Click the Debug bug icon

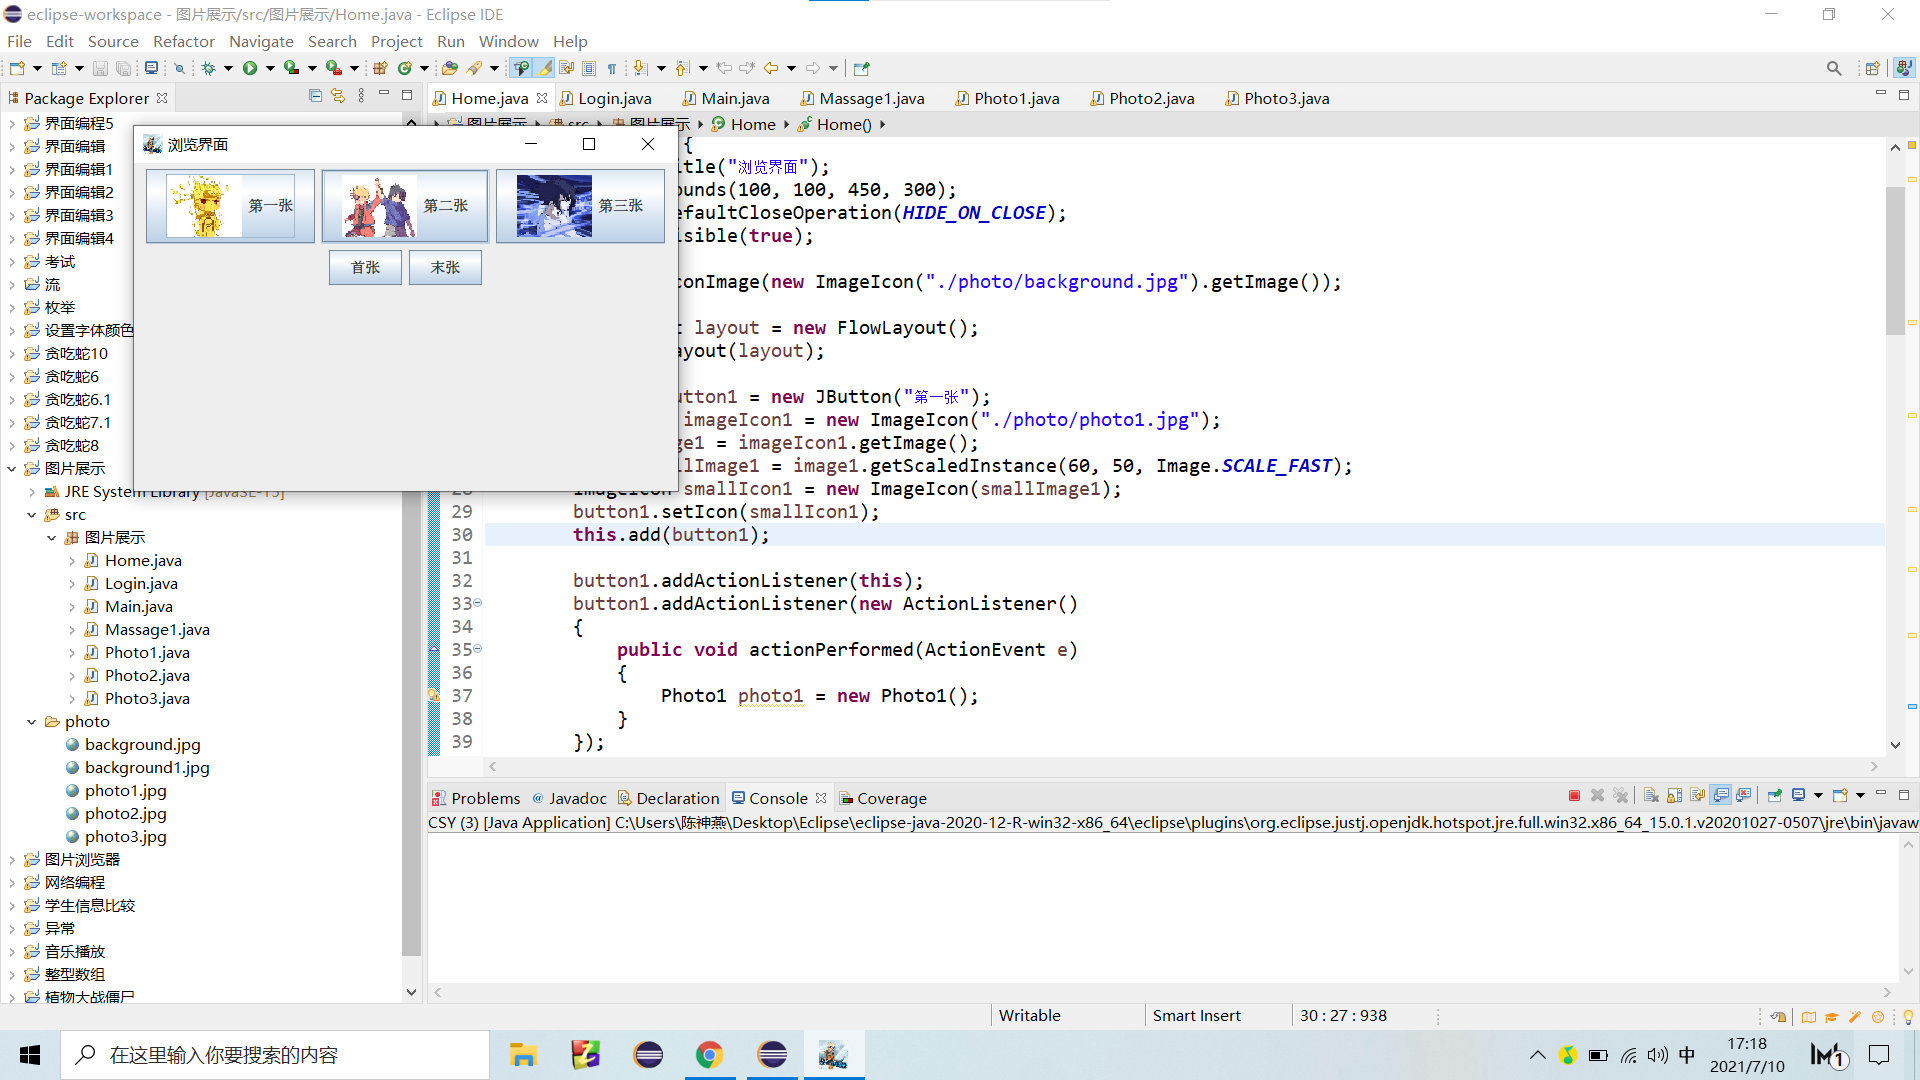click(208, 68)
